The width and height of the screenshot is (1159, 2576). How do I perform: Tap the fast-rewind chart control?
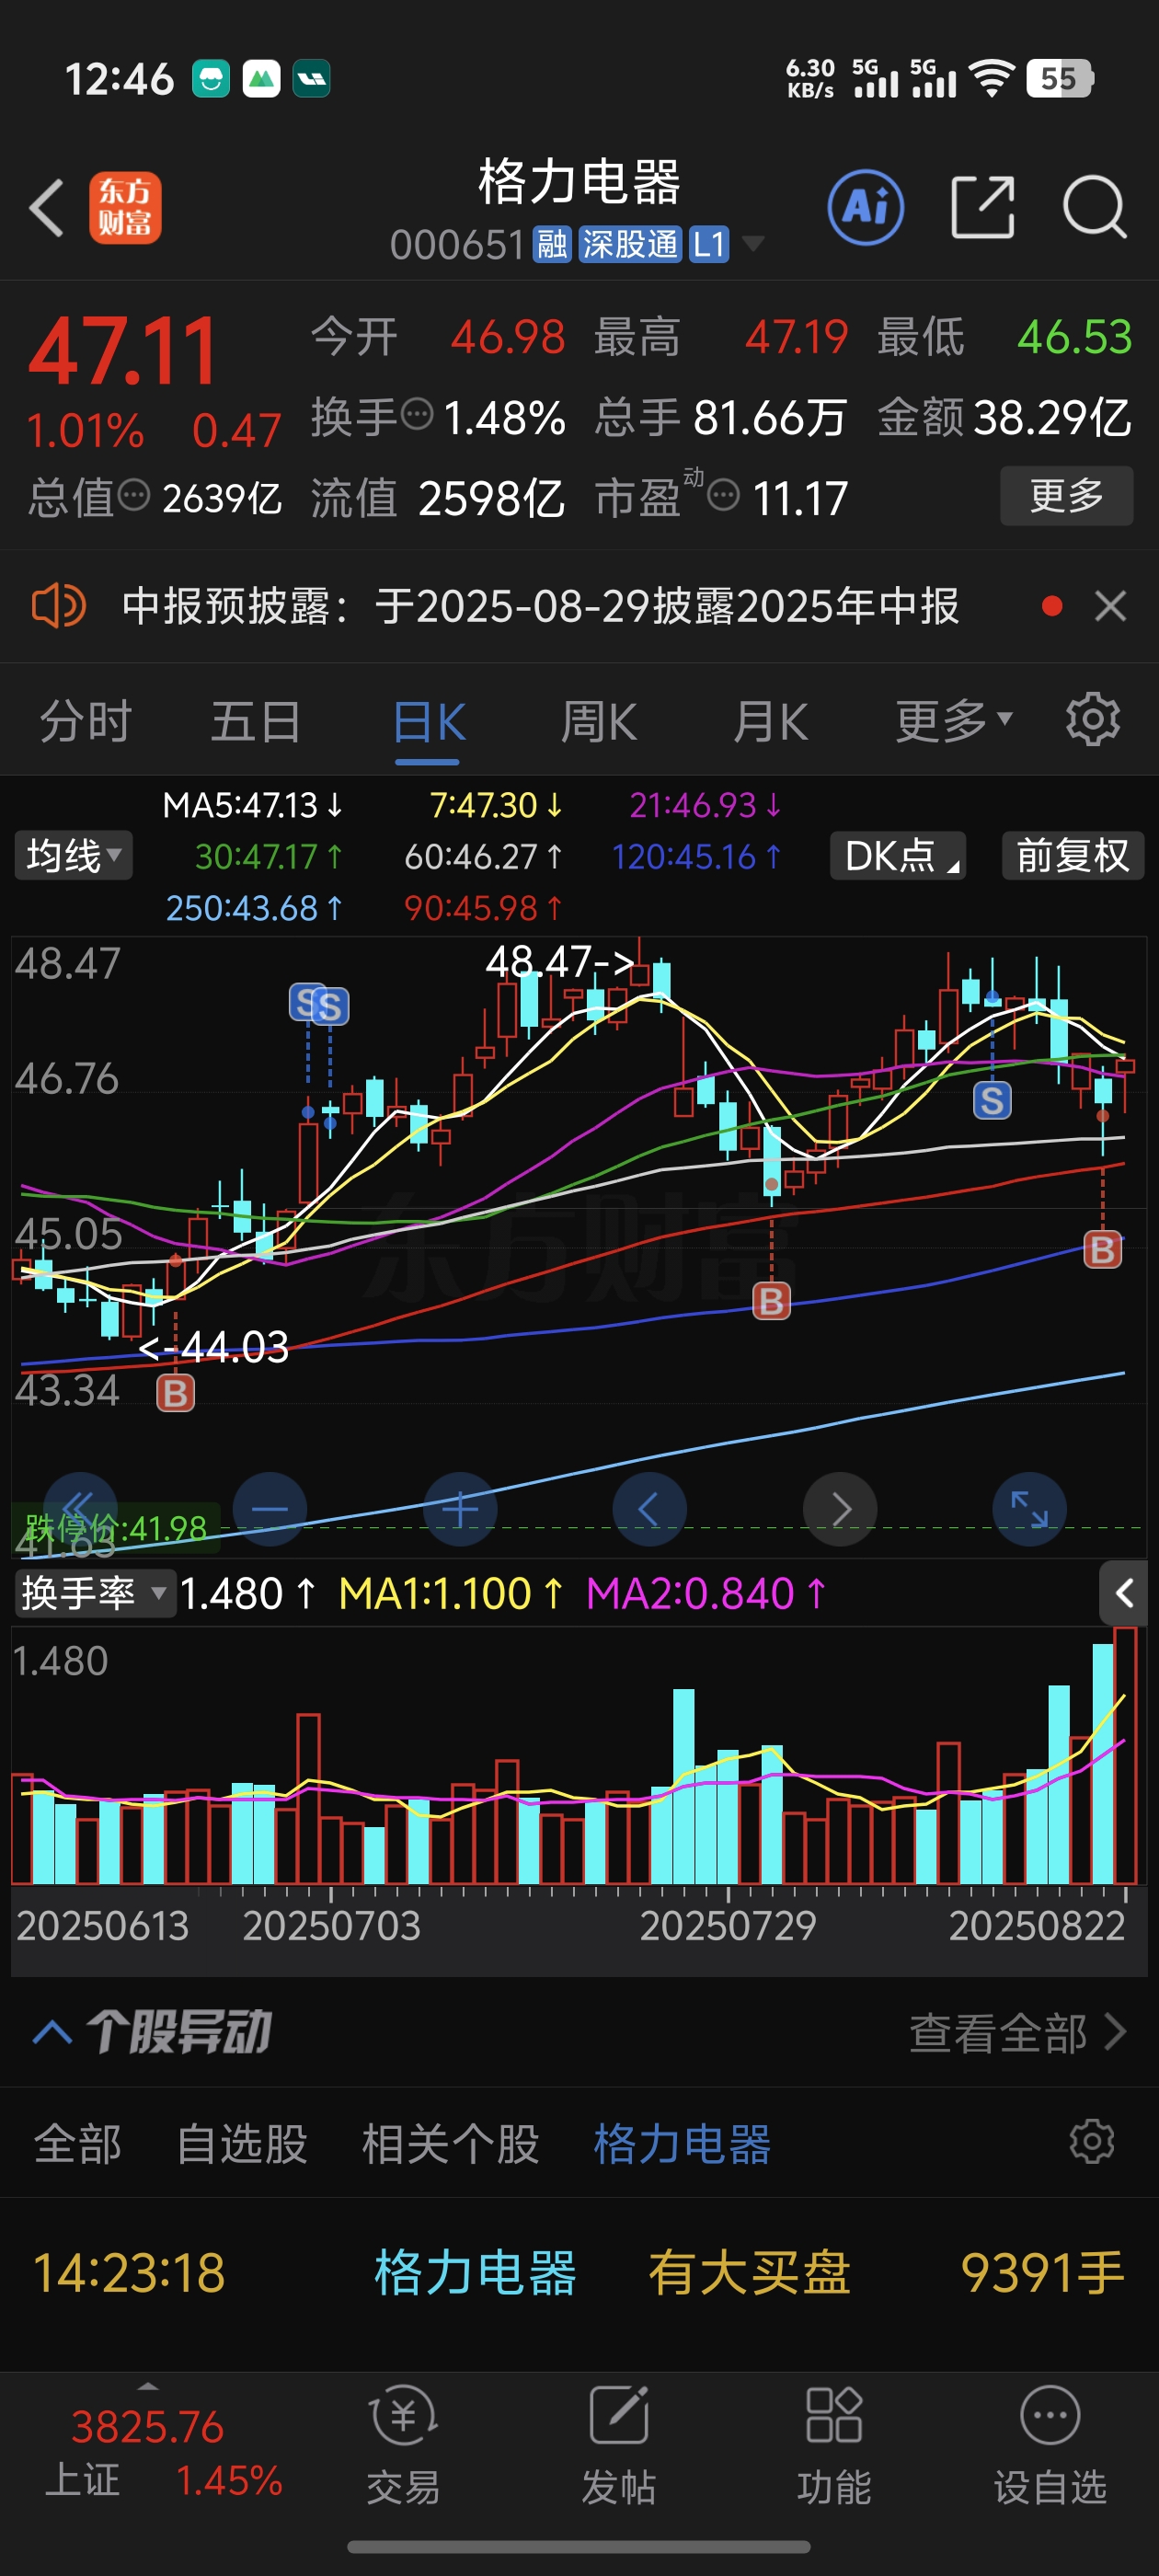click(80, 1509)
